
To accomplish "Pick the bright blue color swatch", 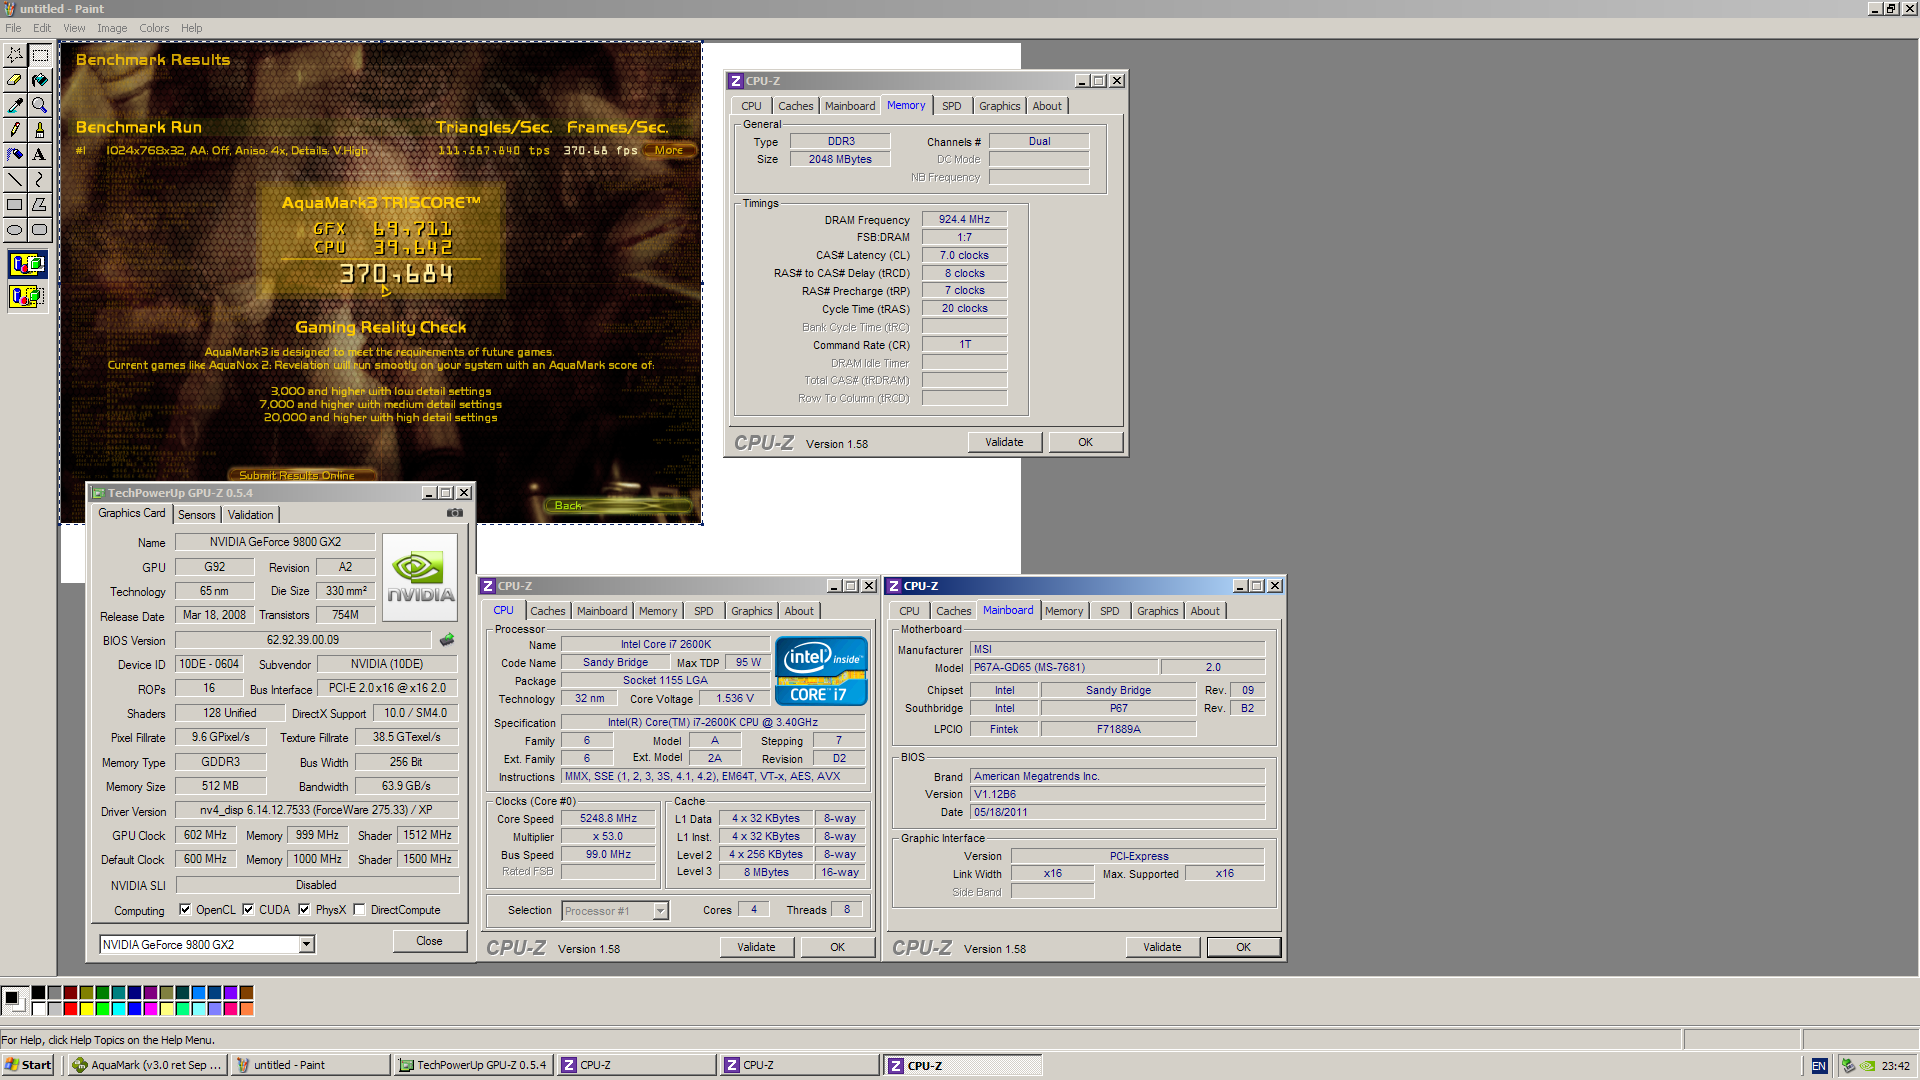I will click(x=135, y=1009).
